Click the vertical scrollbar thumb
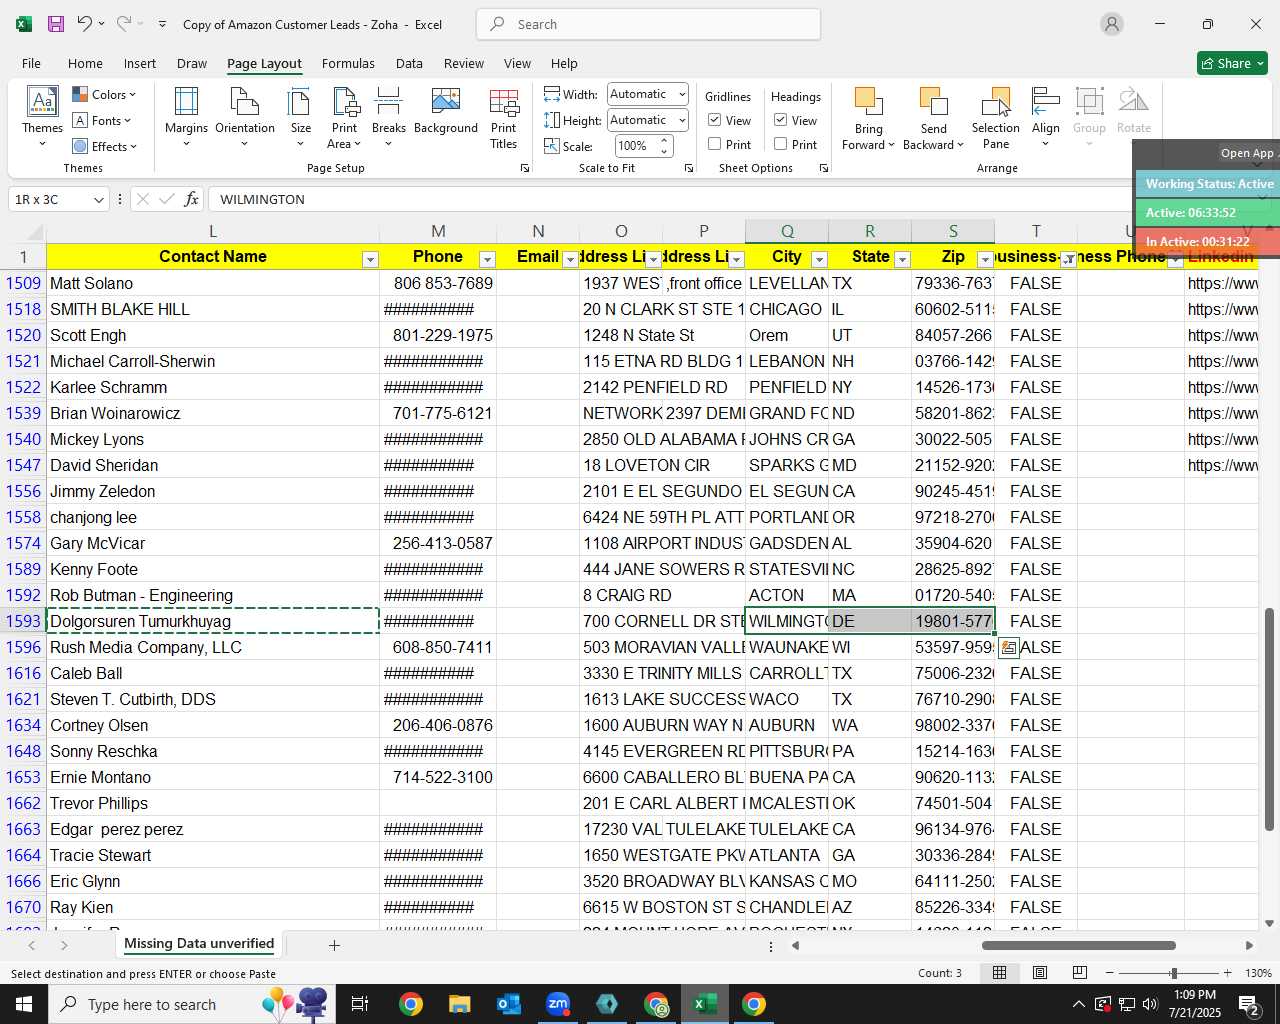The width and height of the screenshot is (1280, 1024). point(1270,718)
